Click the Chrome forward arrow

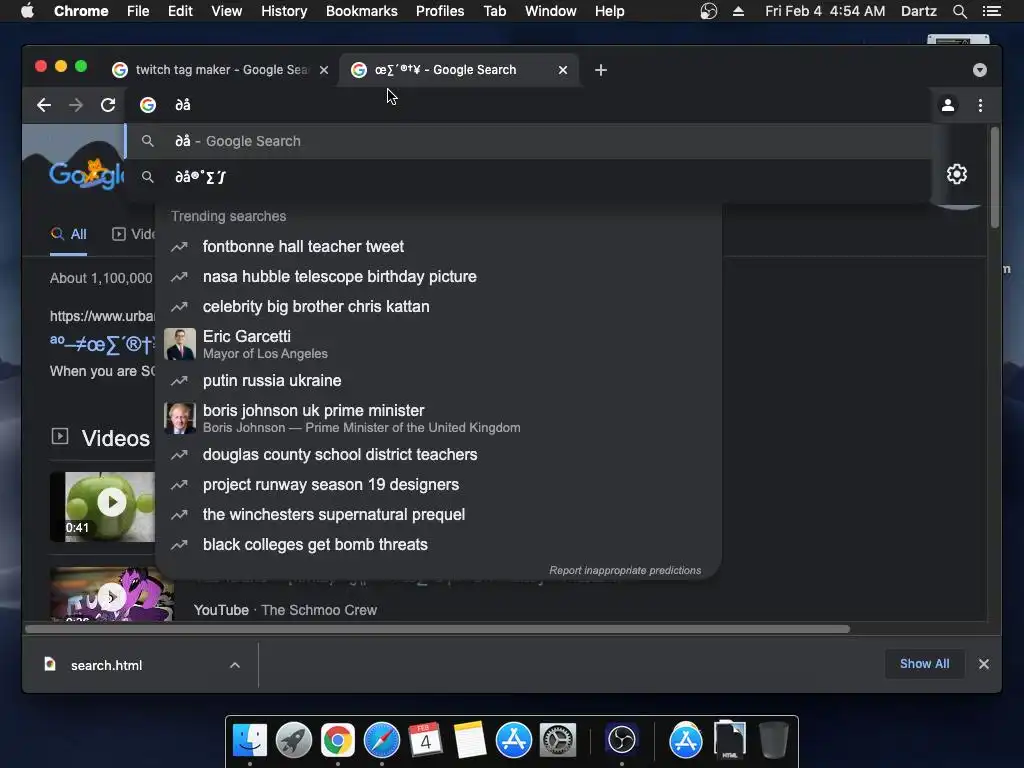click(x=76, y=105)
